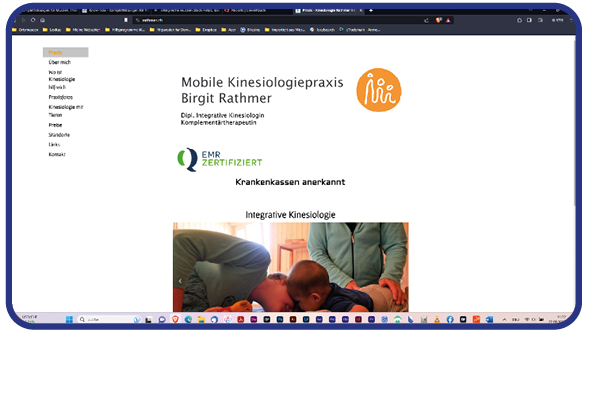Show previous slideshow photo with left arrow
This screenshot has width=591, height=413.
coord(180,281)
